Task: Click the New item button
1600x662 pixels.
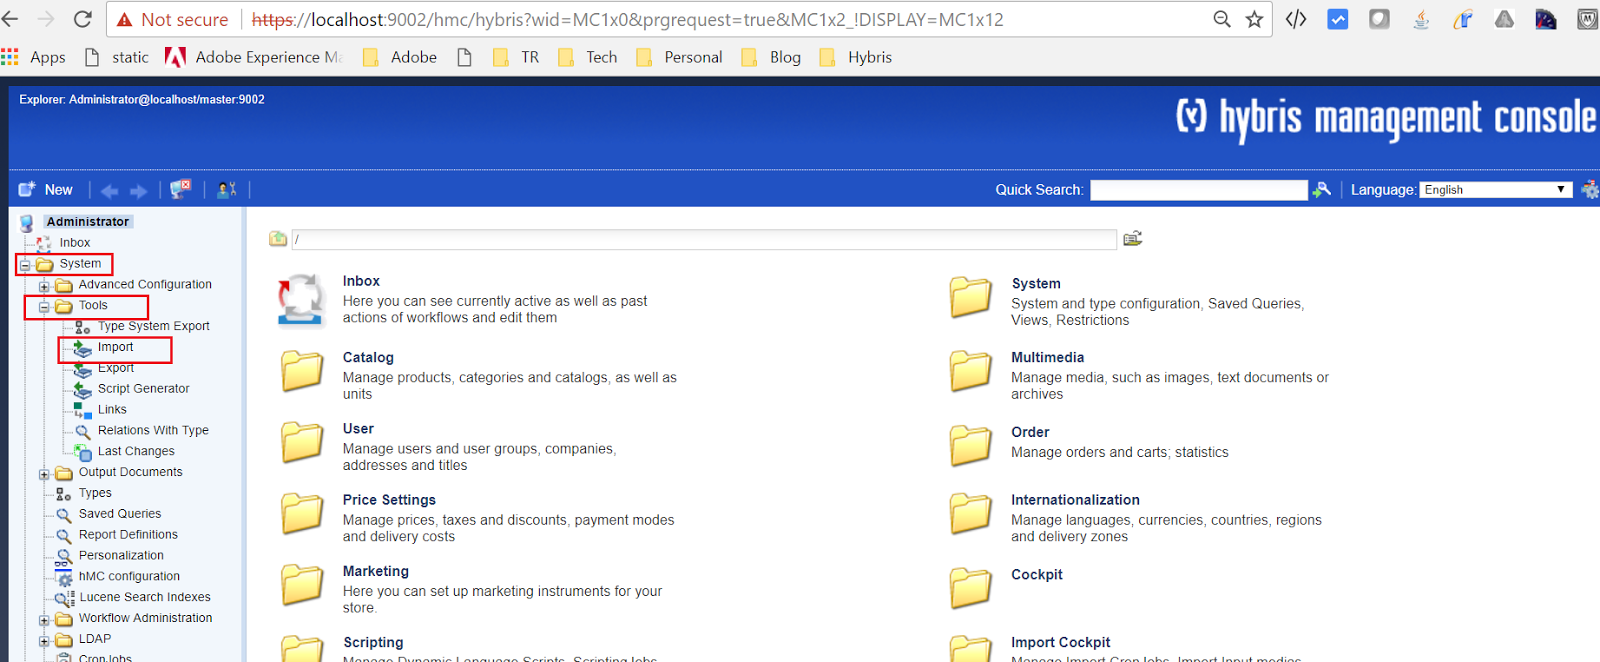Action: [46, 190]
